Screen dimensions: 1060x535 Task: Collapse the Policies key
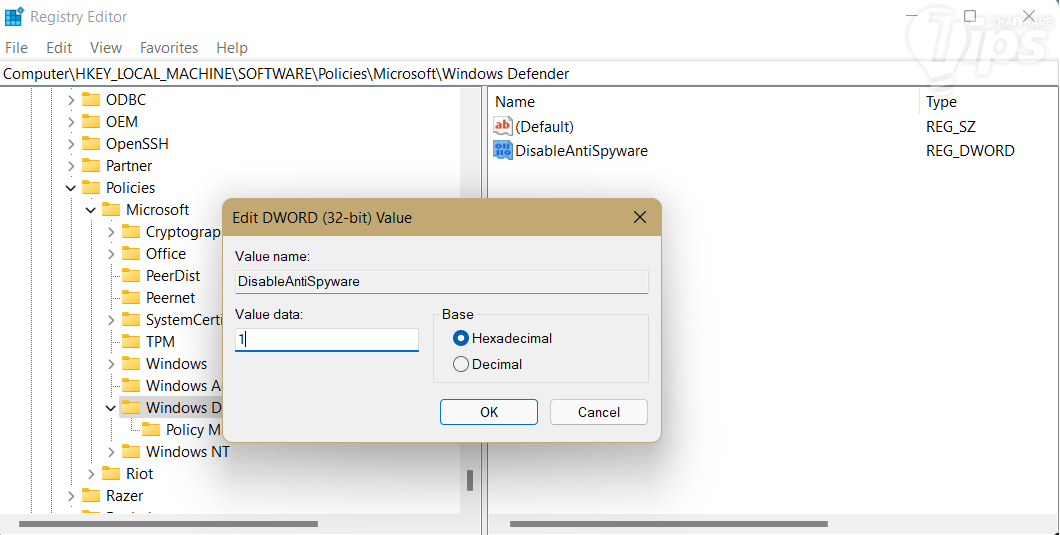(x=71, y=188)
